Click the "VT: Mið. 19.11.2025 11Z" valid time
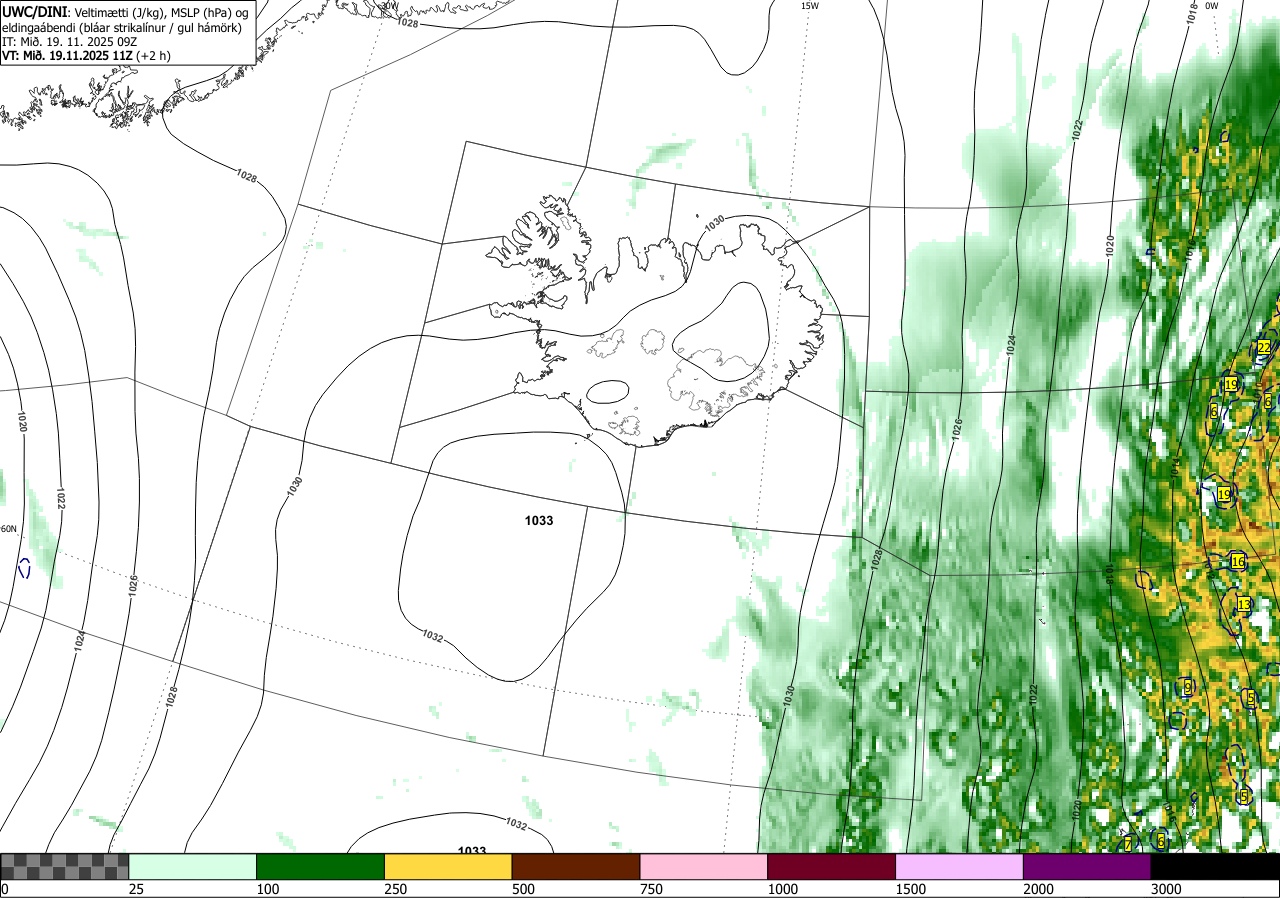This screenshot has height=898, width=1280. coord(66,55)
